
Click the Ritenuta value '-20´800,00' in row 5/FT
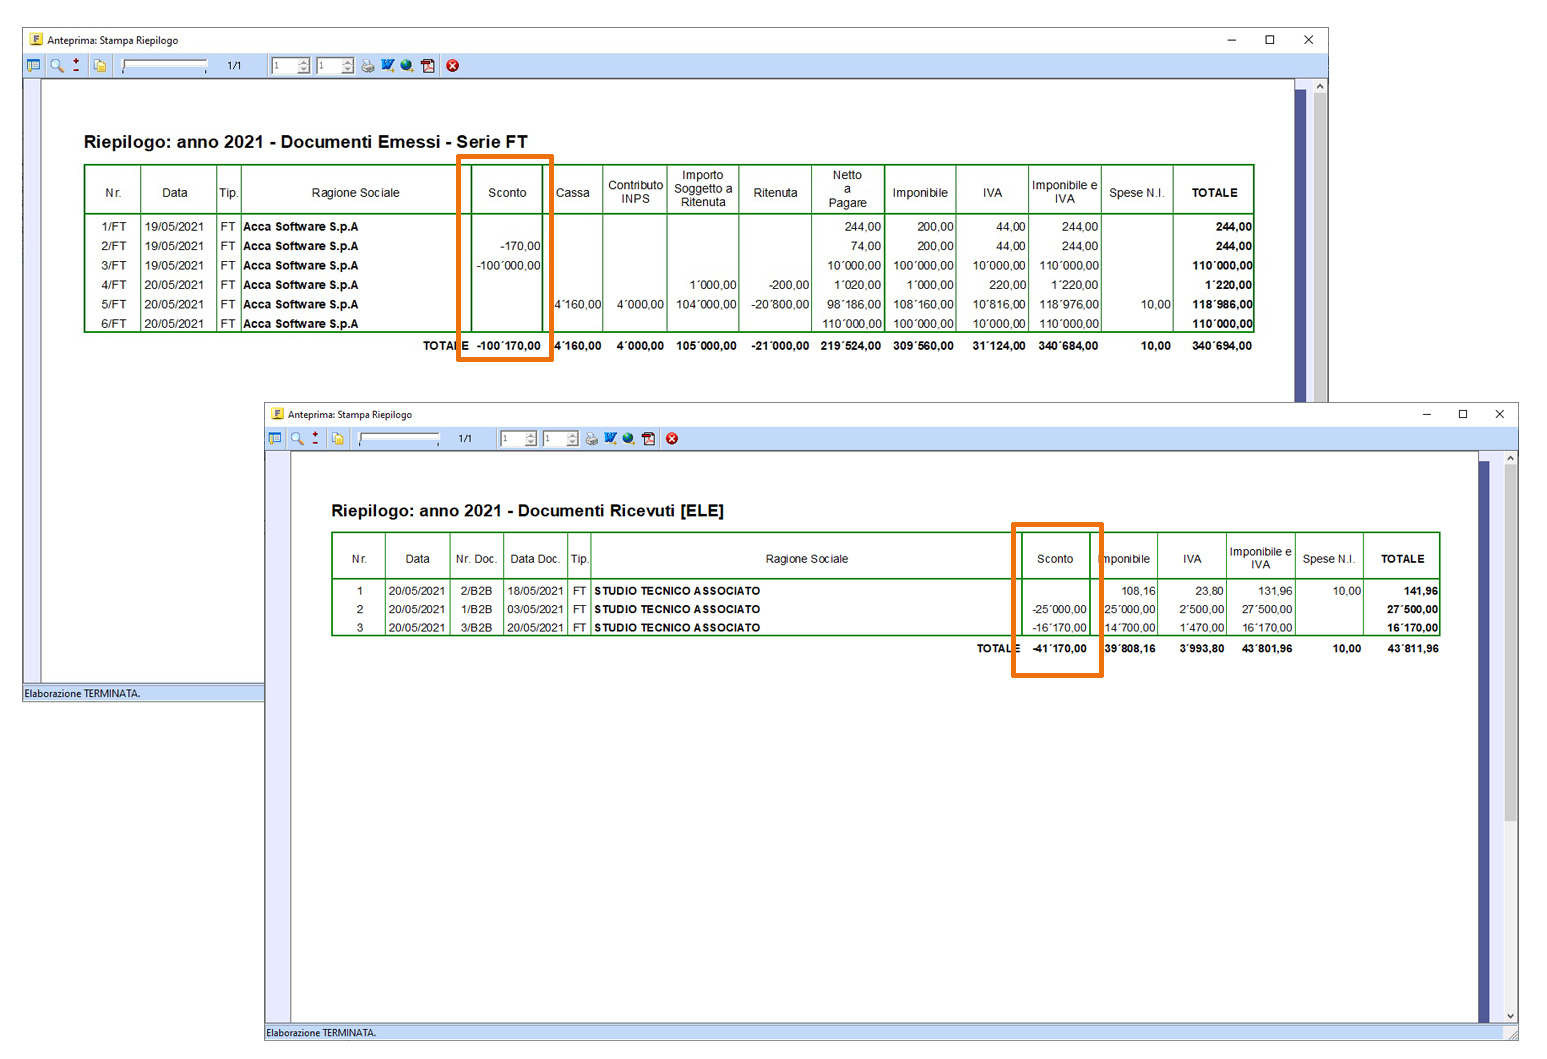point(780,305)
